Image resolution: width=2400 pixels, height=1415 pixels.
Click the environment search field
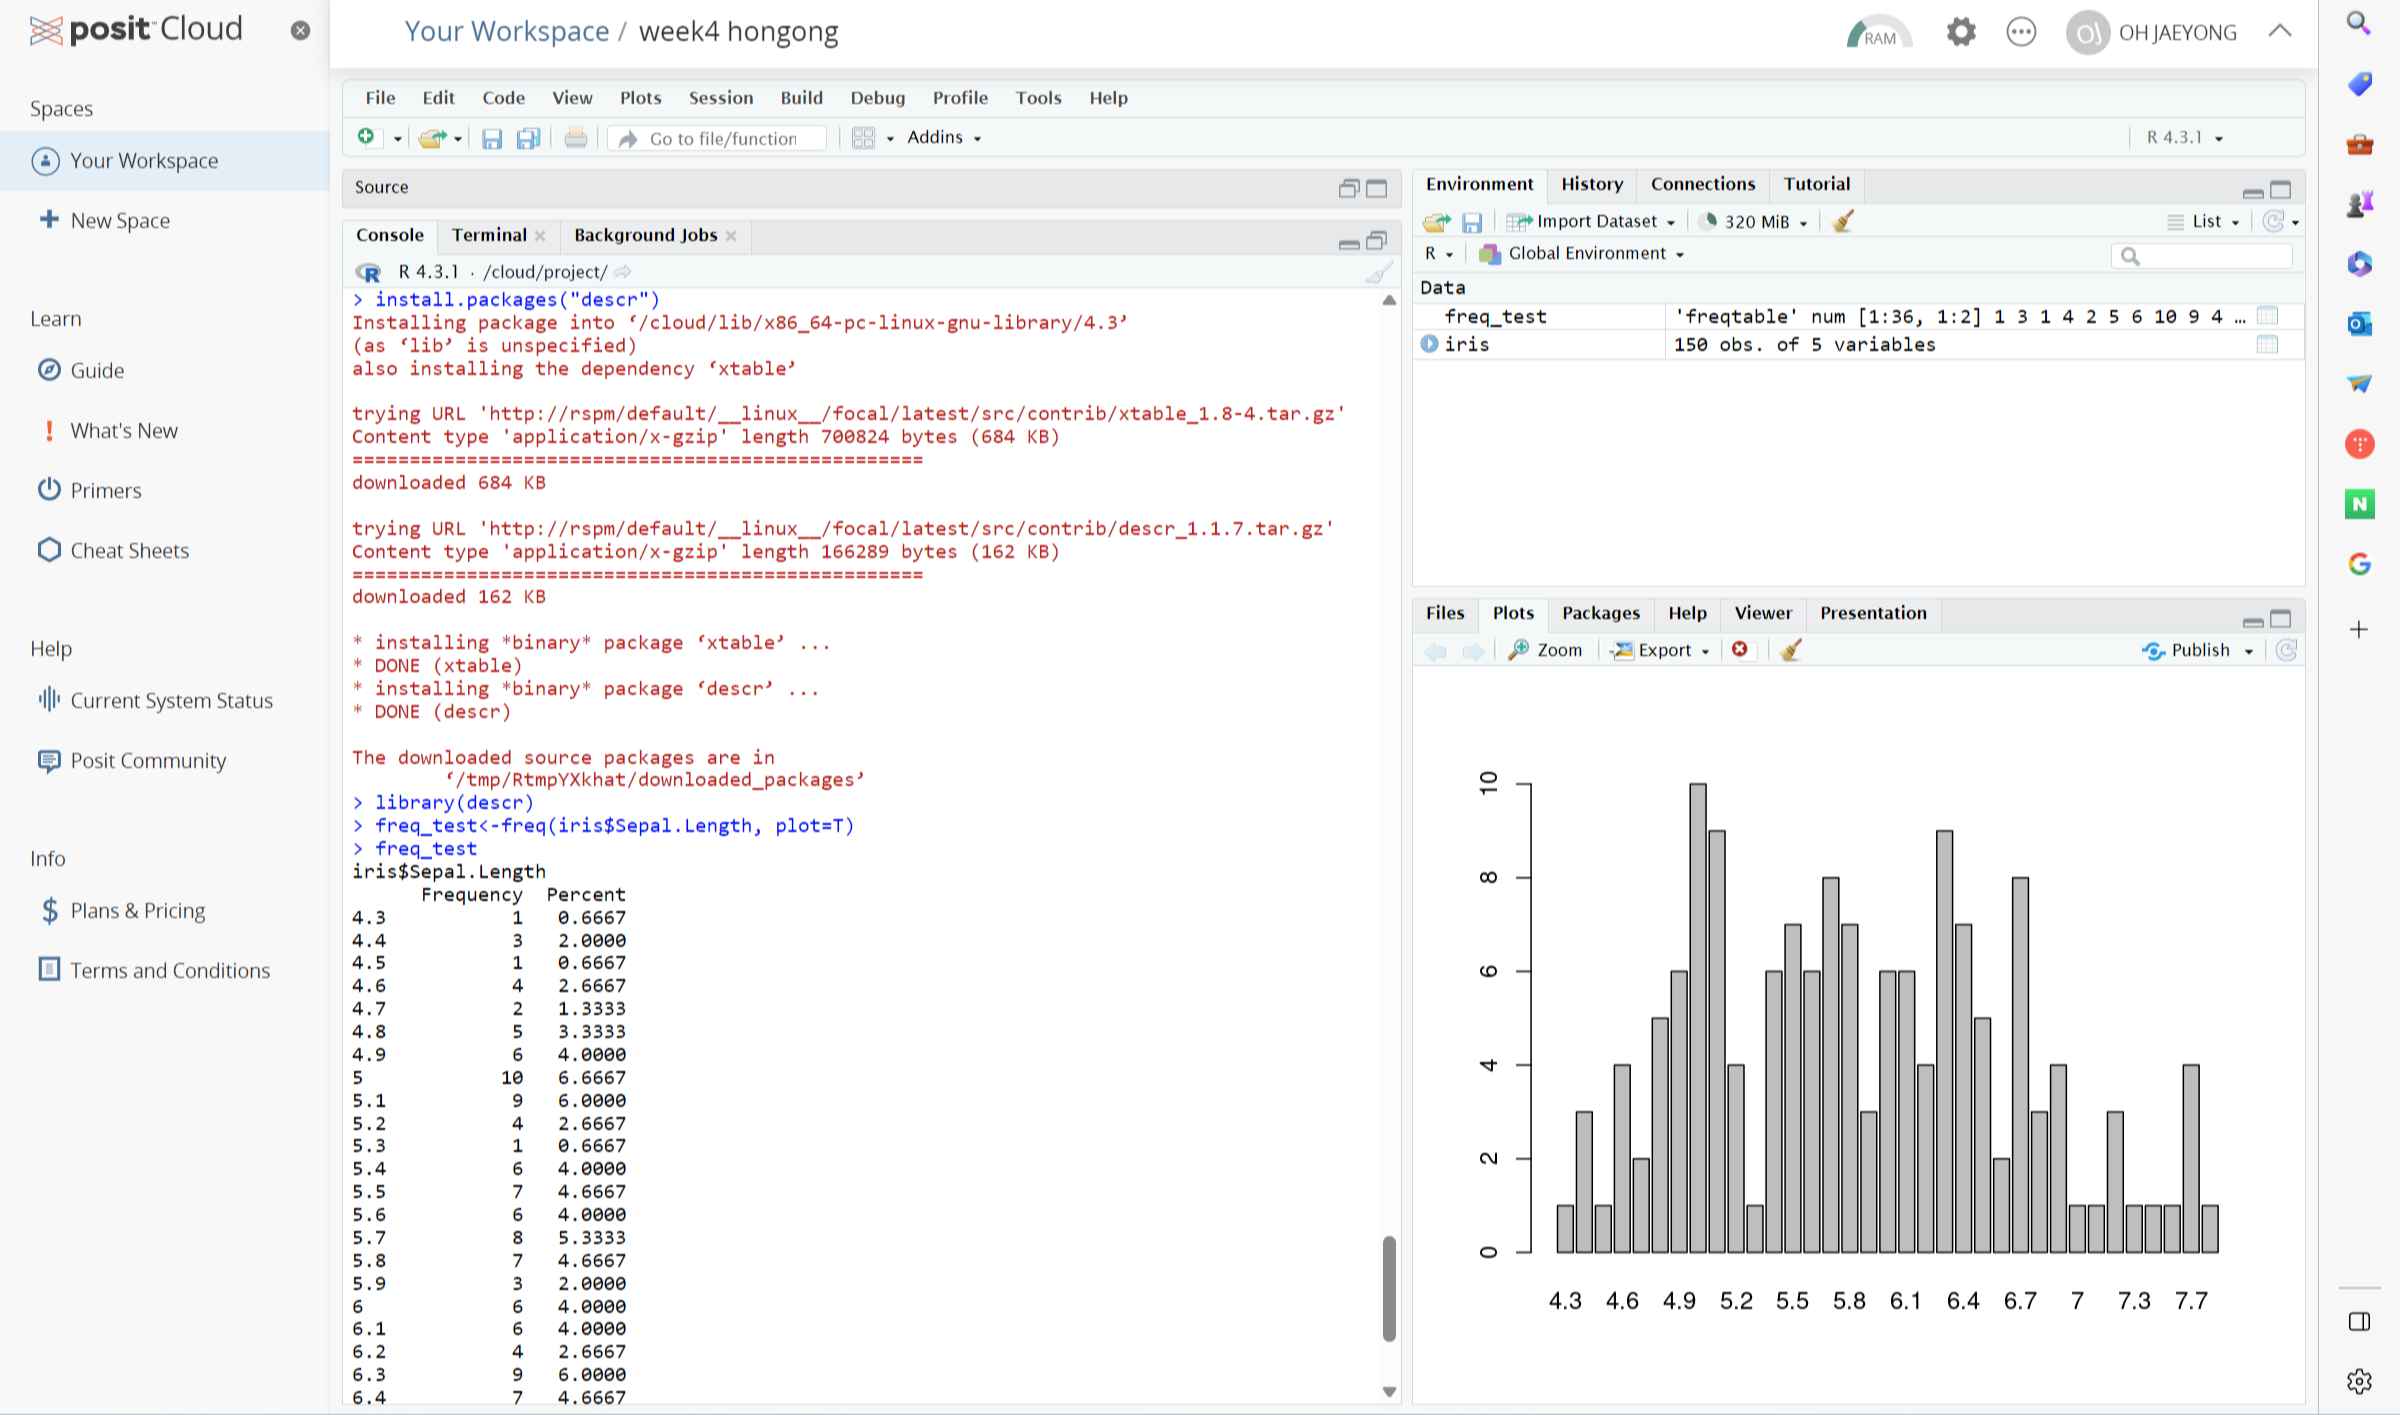pyautogui.click(x=2210, y=256)
